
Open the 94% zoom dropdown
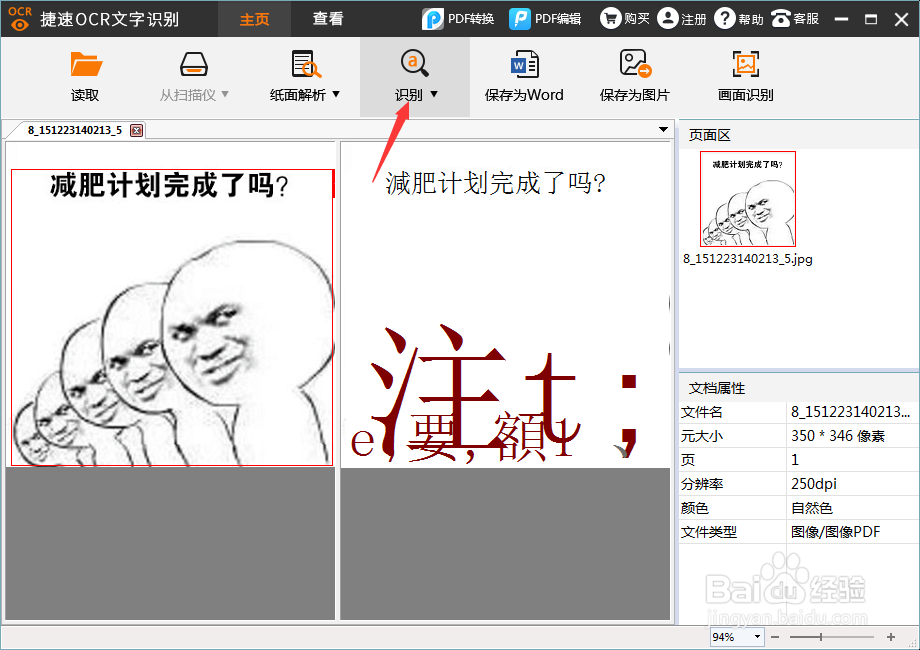(757, 637)
